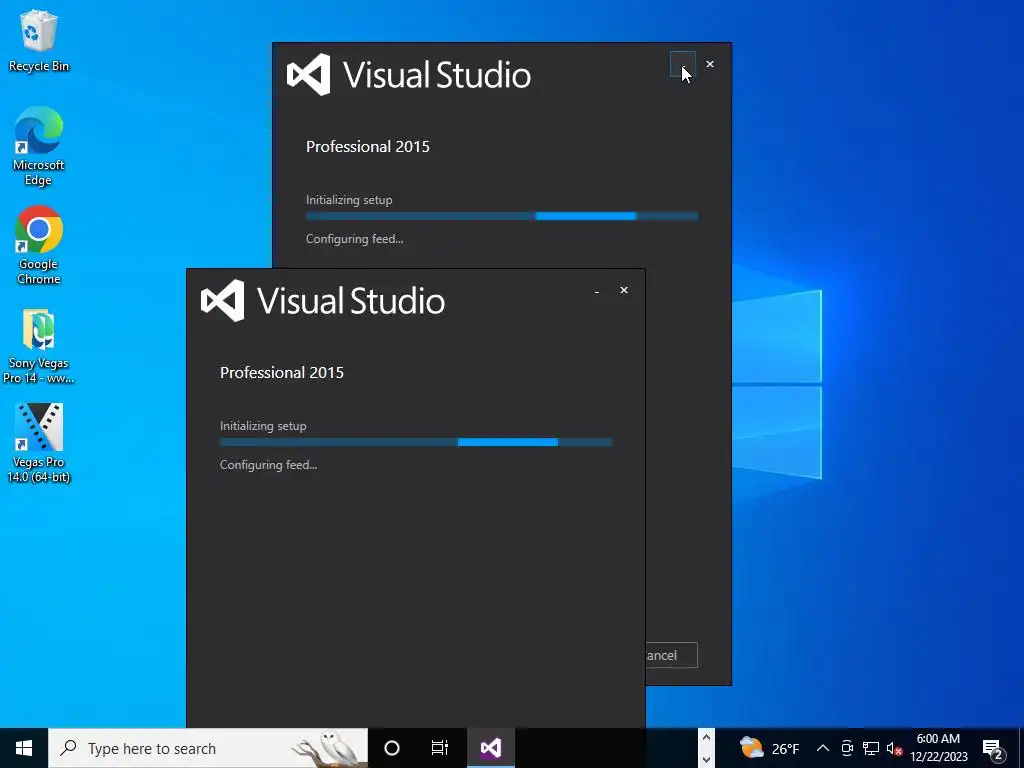Image resolution: width=1024 pixels, height=768 pixels.
Task: Click the search magnifier icon on taskbar
Action: [x=68, y=748]
